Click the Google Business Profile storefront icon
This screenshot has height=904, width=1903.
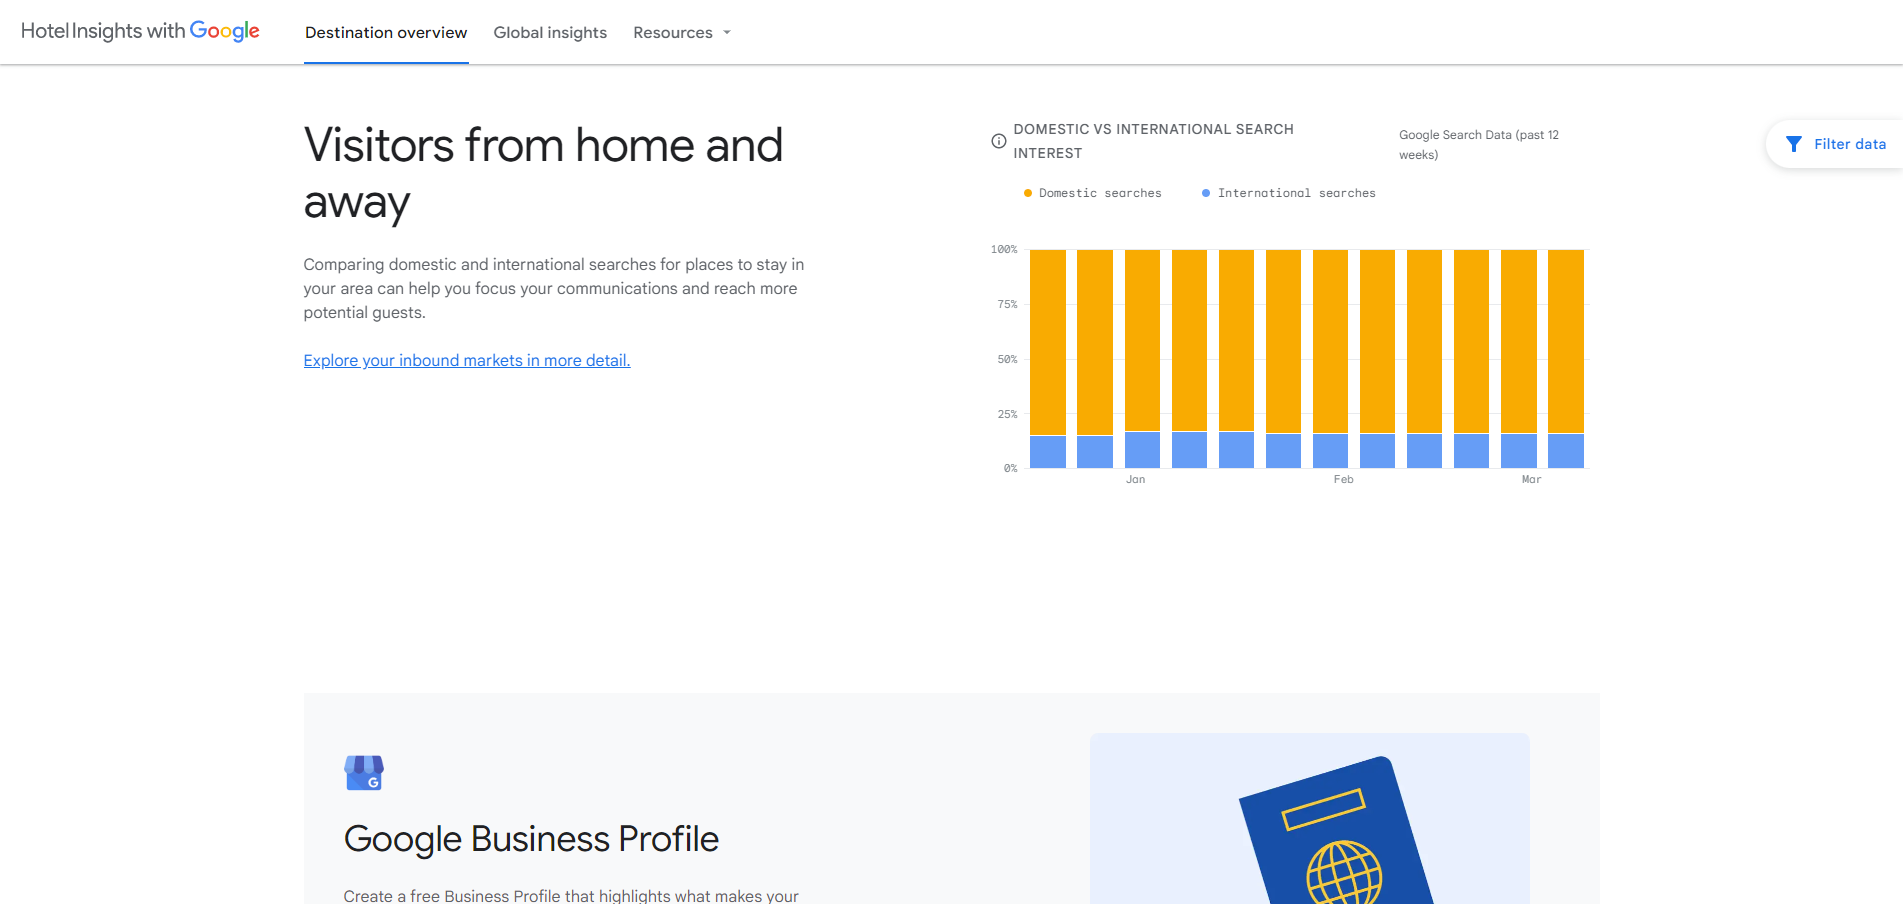pyautogui.click(x=364, y=772)
